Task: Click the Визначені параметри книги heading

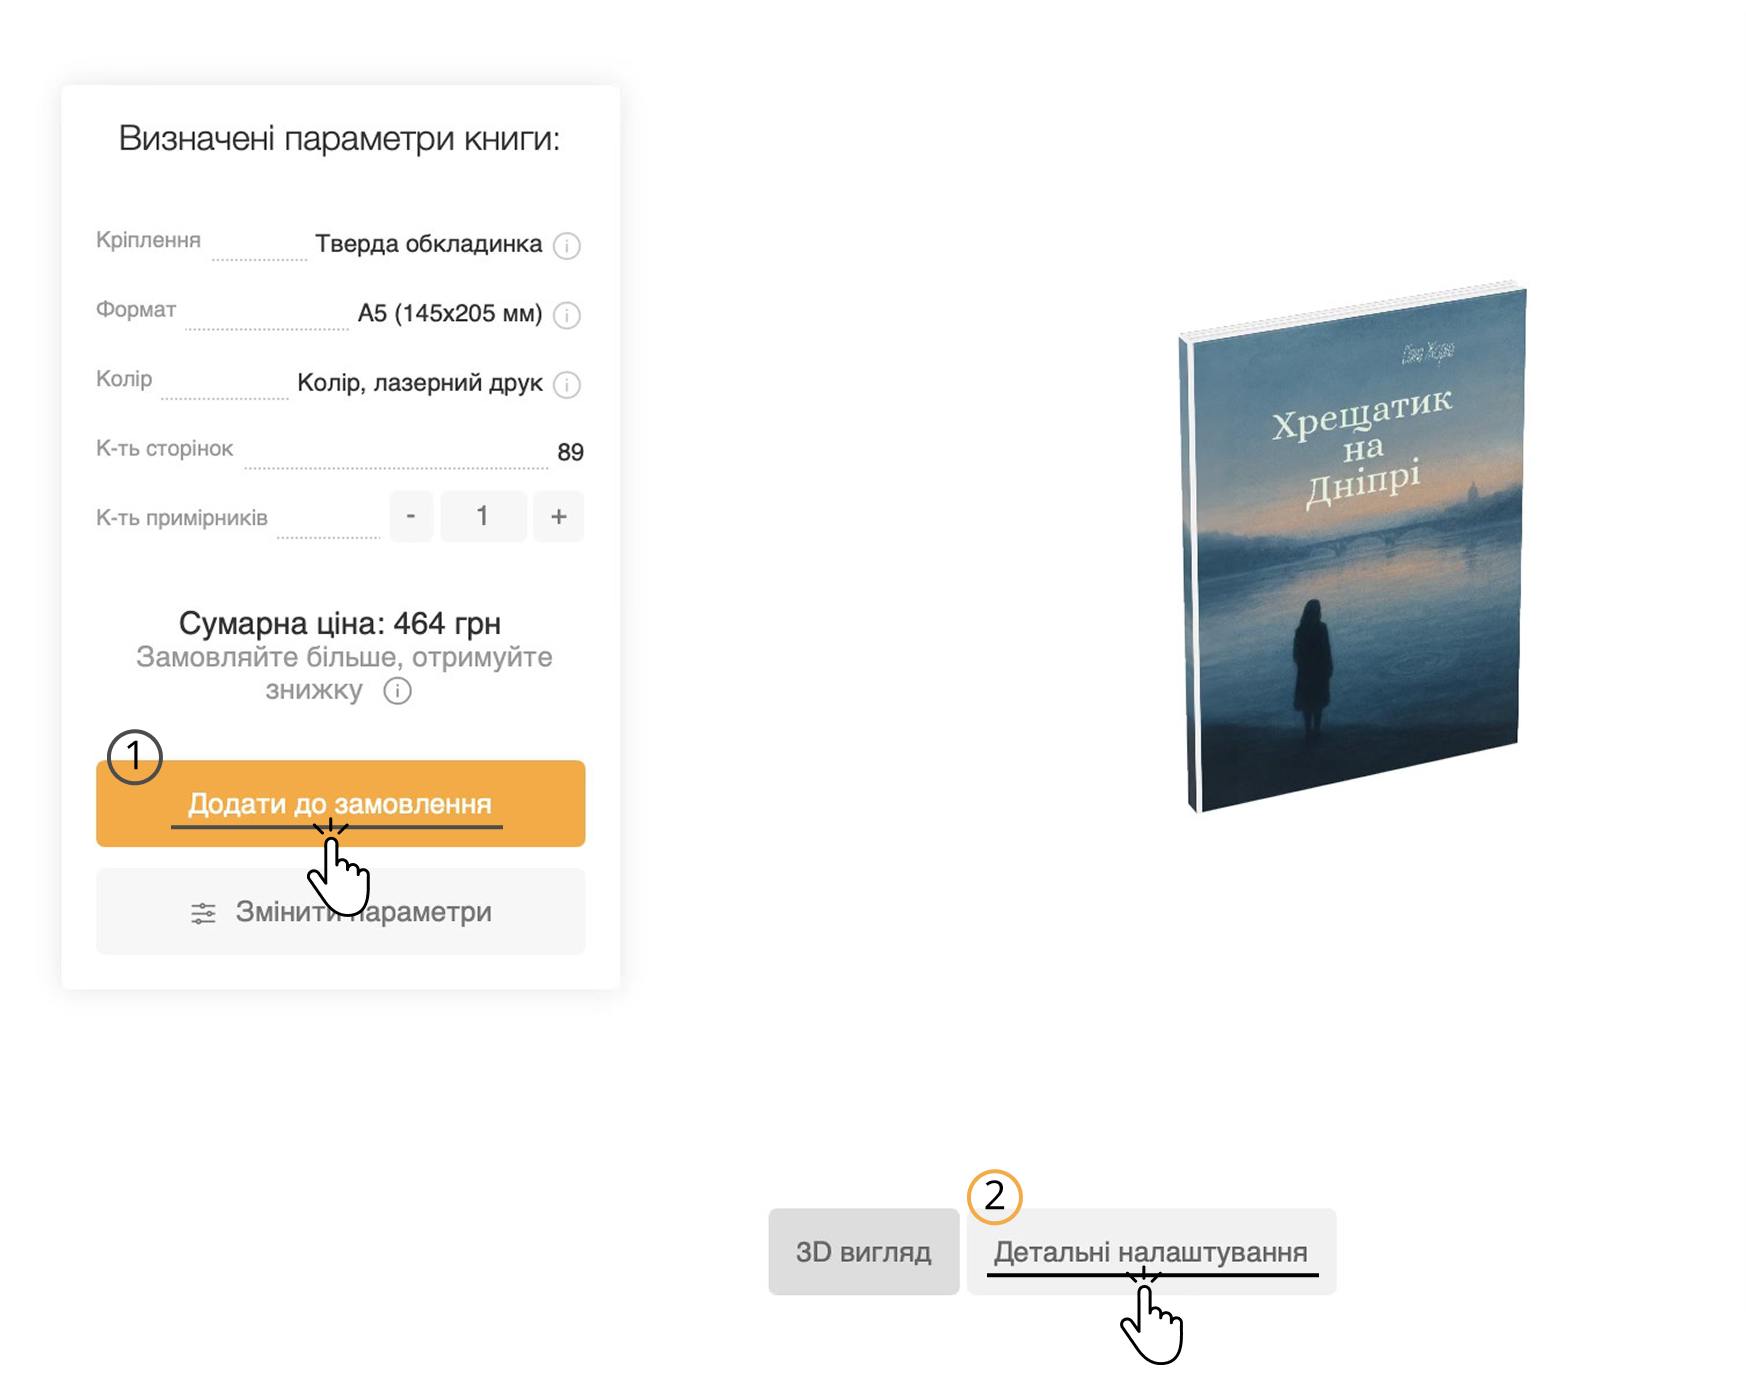Action: click(x=339, y=138)
